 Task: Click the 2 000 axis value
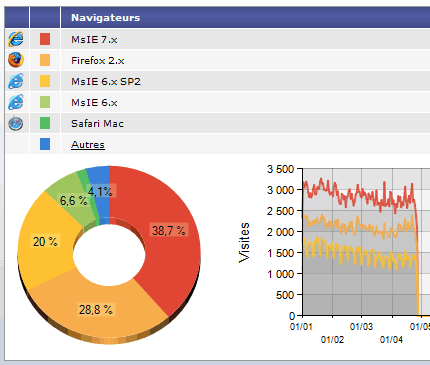click(x=281, y=232)
